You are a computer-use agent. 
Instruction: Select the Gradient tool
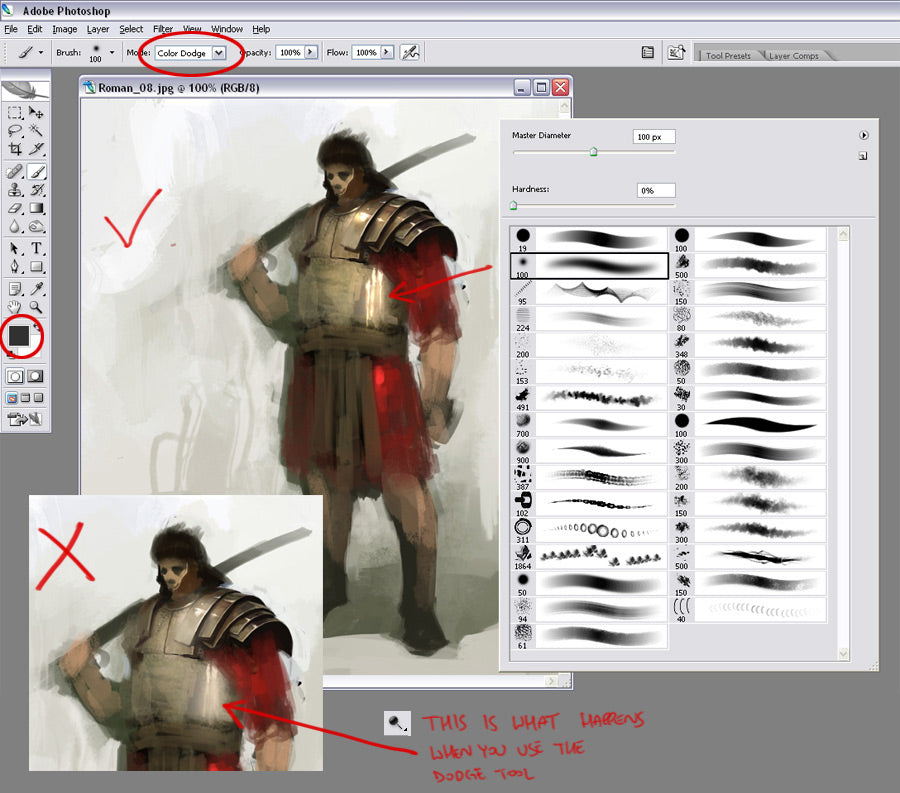point(35,207)
